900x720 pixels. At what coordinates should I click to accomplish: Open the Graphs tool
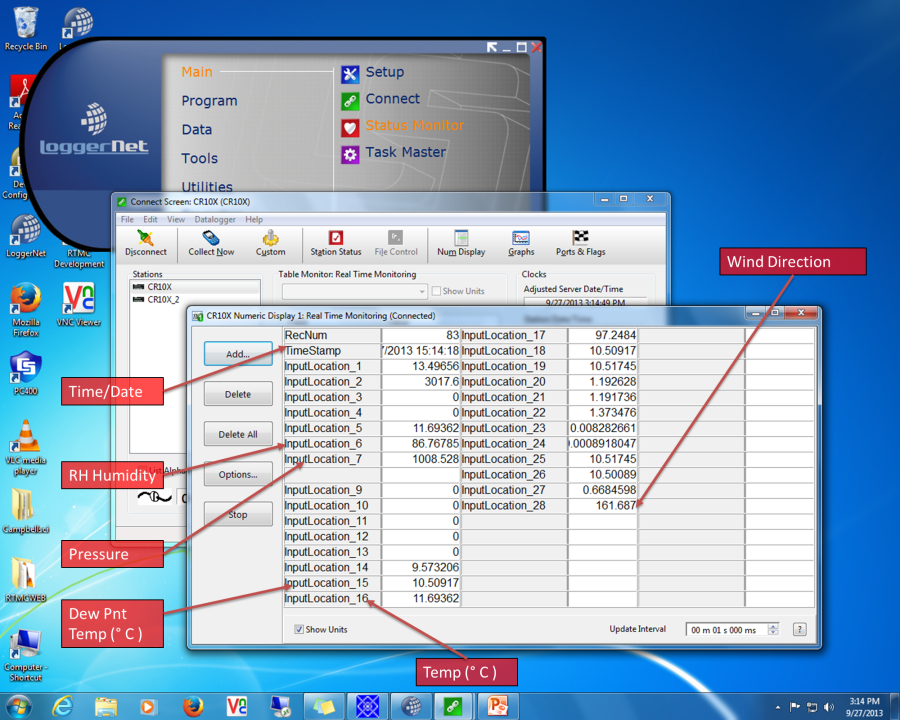tap(521, 243)
